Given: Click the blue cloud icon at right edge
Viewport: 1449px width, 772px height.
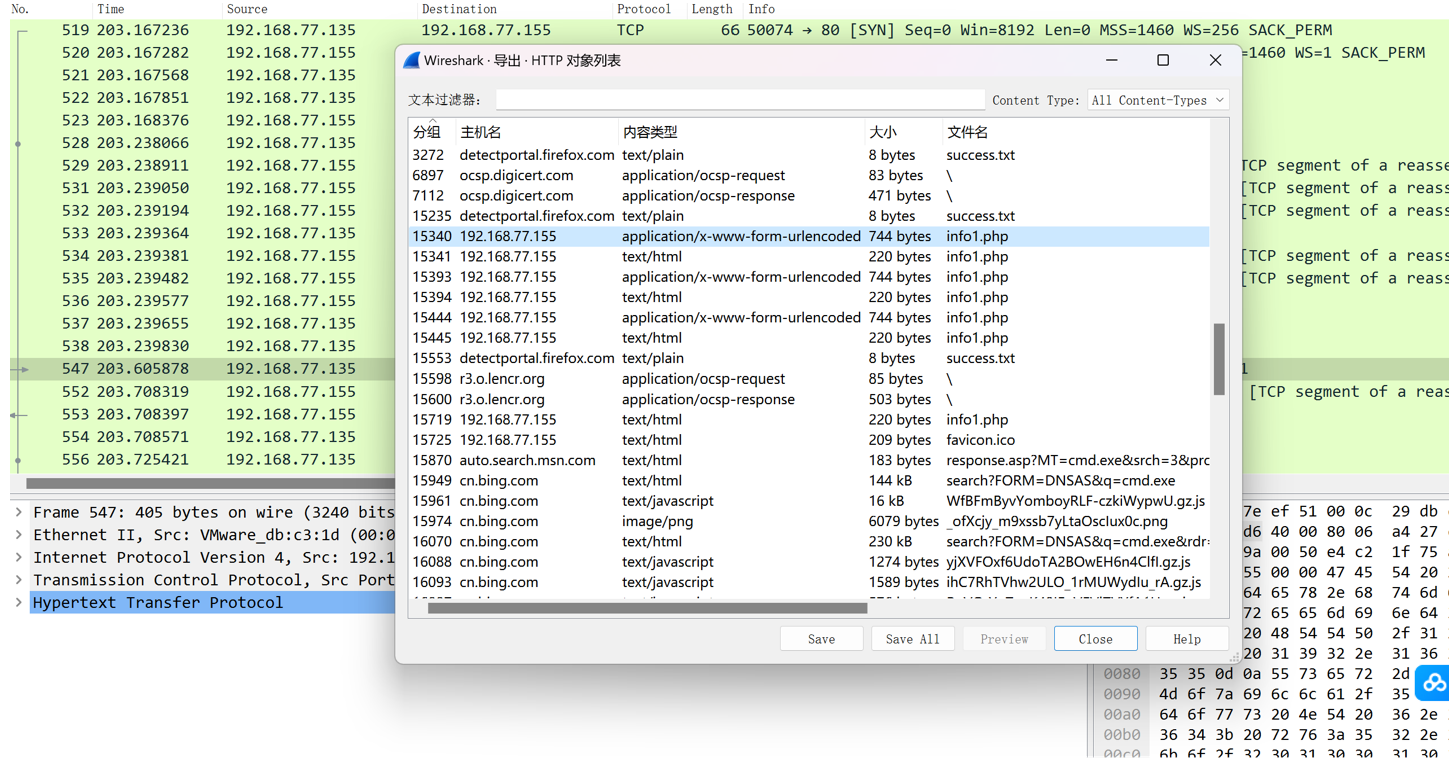Looking at the screenshot, I should [1434, 683].
